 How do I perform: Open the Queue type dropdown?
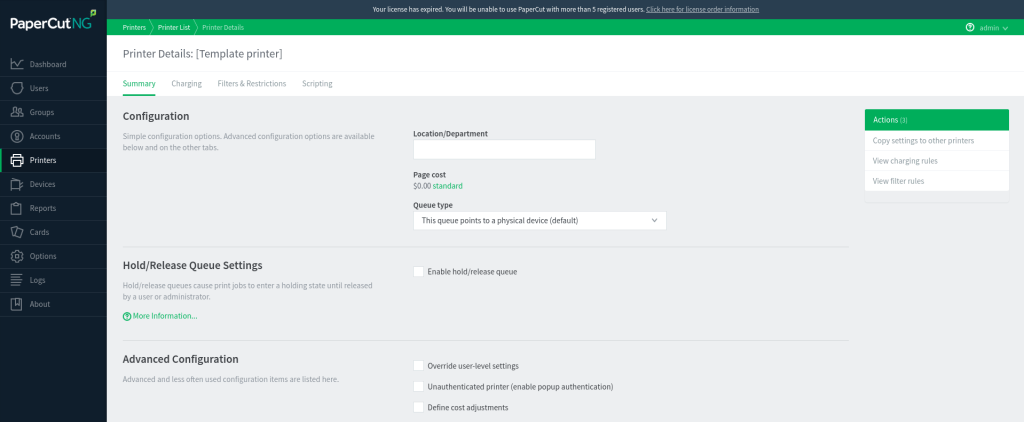pyautogui.click(x=539, y=220)
